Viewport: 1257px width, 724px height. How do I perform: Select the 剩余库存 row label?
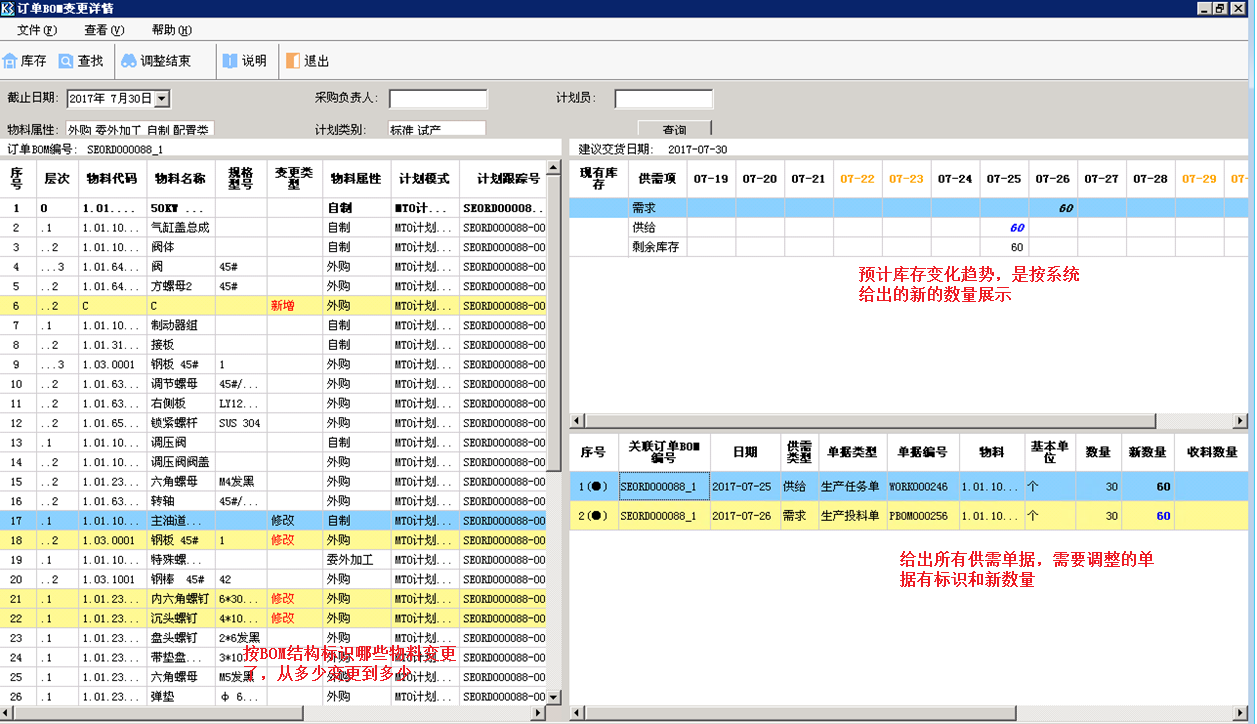[657, 247]
